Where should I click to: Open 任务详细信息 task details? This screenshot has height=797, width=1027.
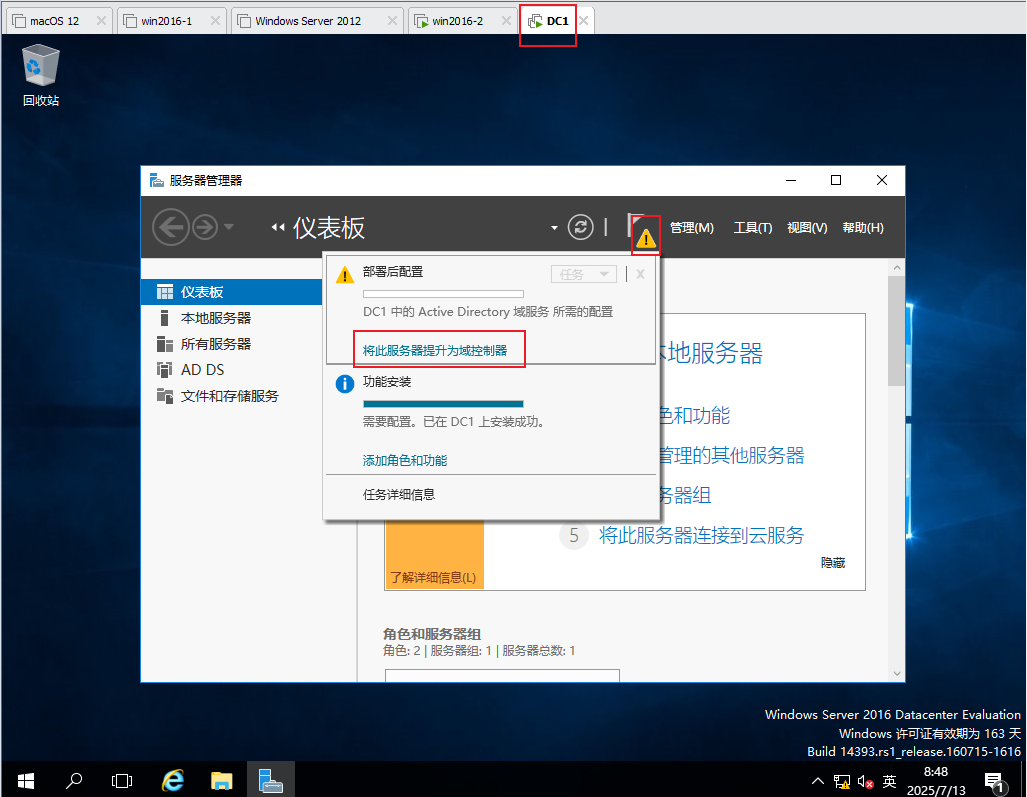pyautogui.click(x=399, y=495)
